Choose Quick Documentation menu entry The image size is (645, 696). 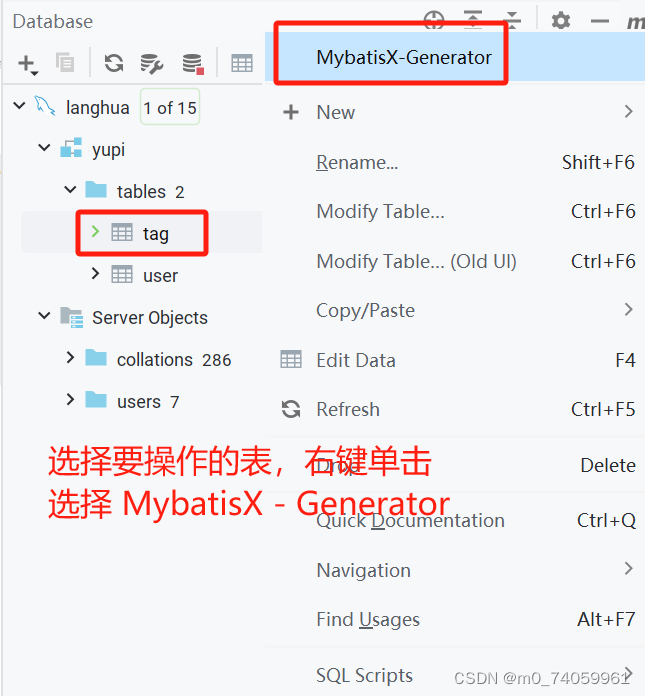(455, 520)
